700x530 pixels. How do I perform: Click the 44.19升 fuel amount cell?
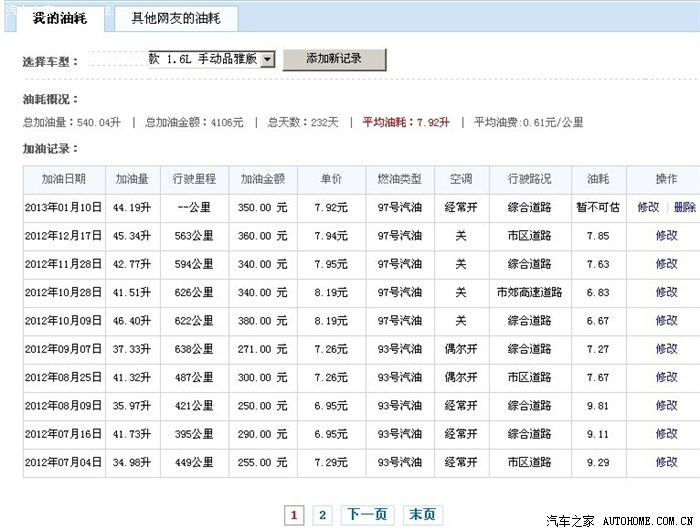click(x=132, y=207)
